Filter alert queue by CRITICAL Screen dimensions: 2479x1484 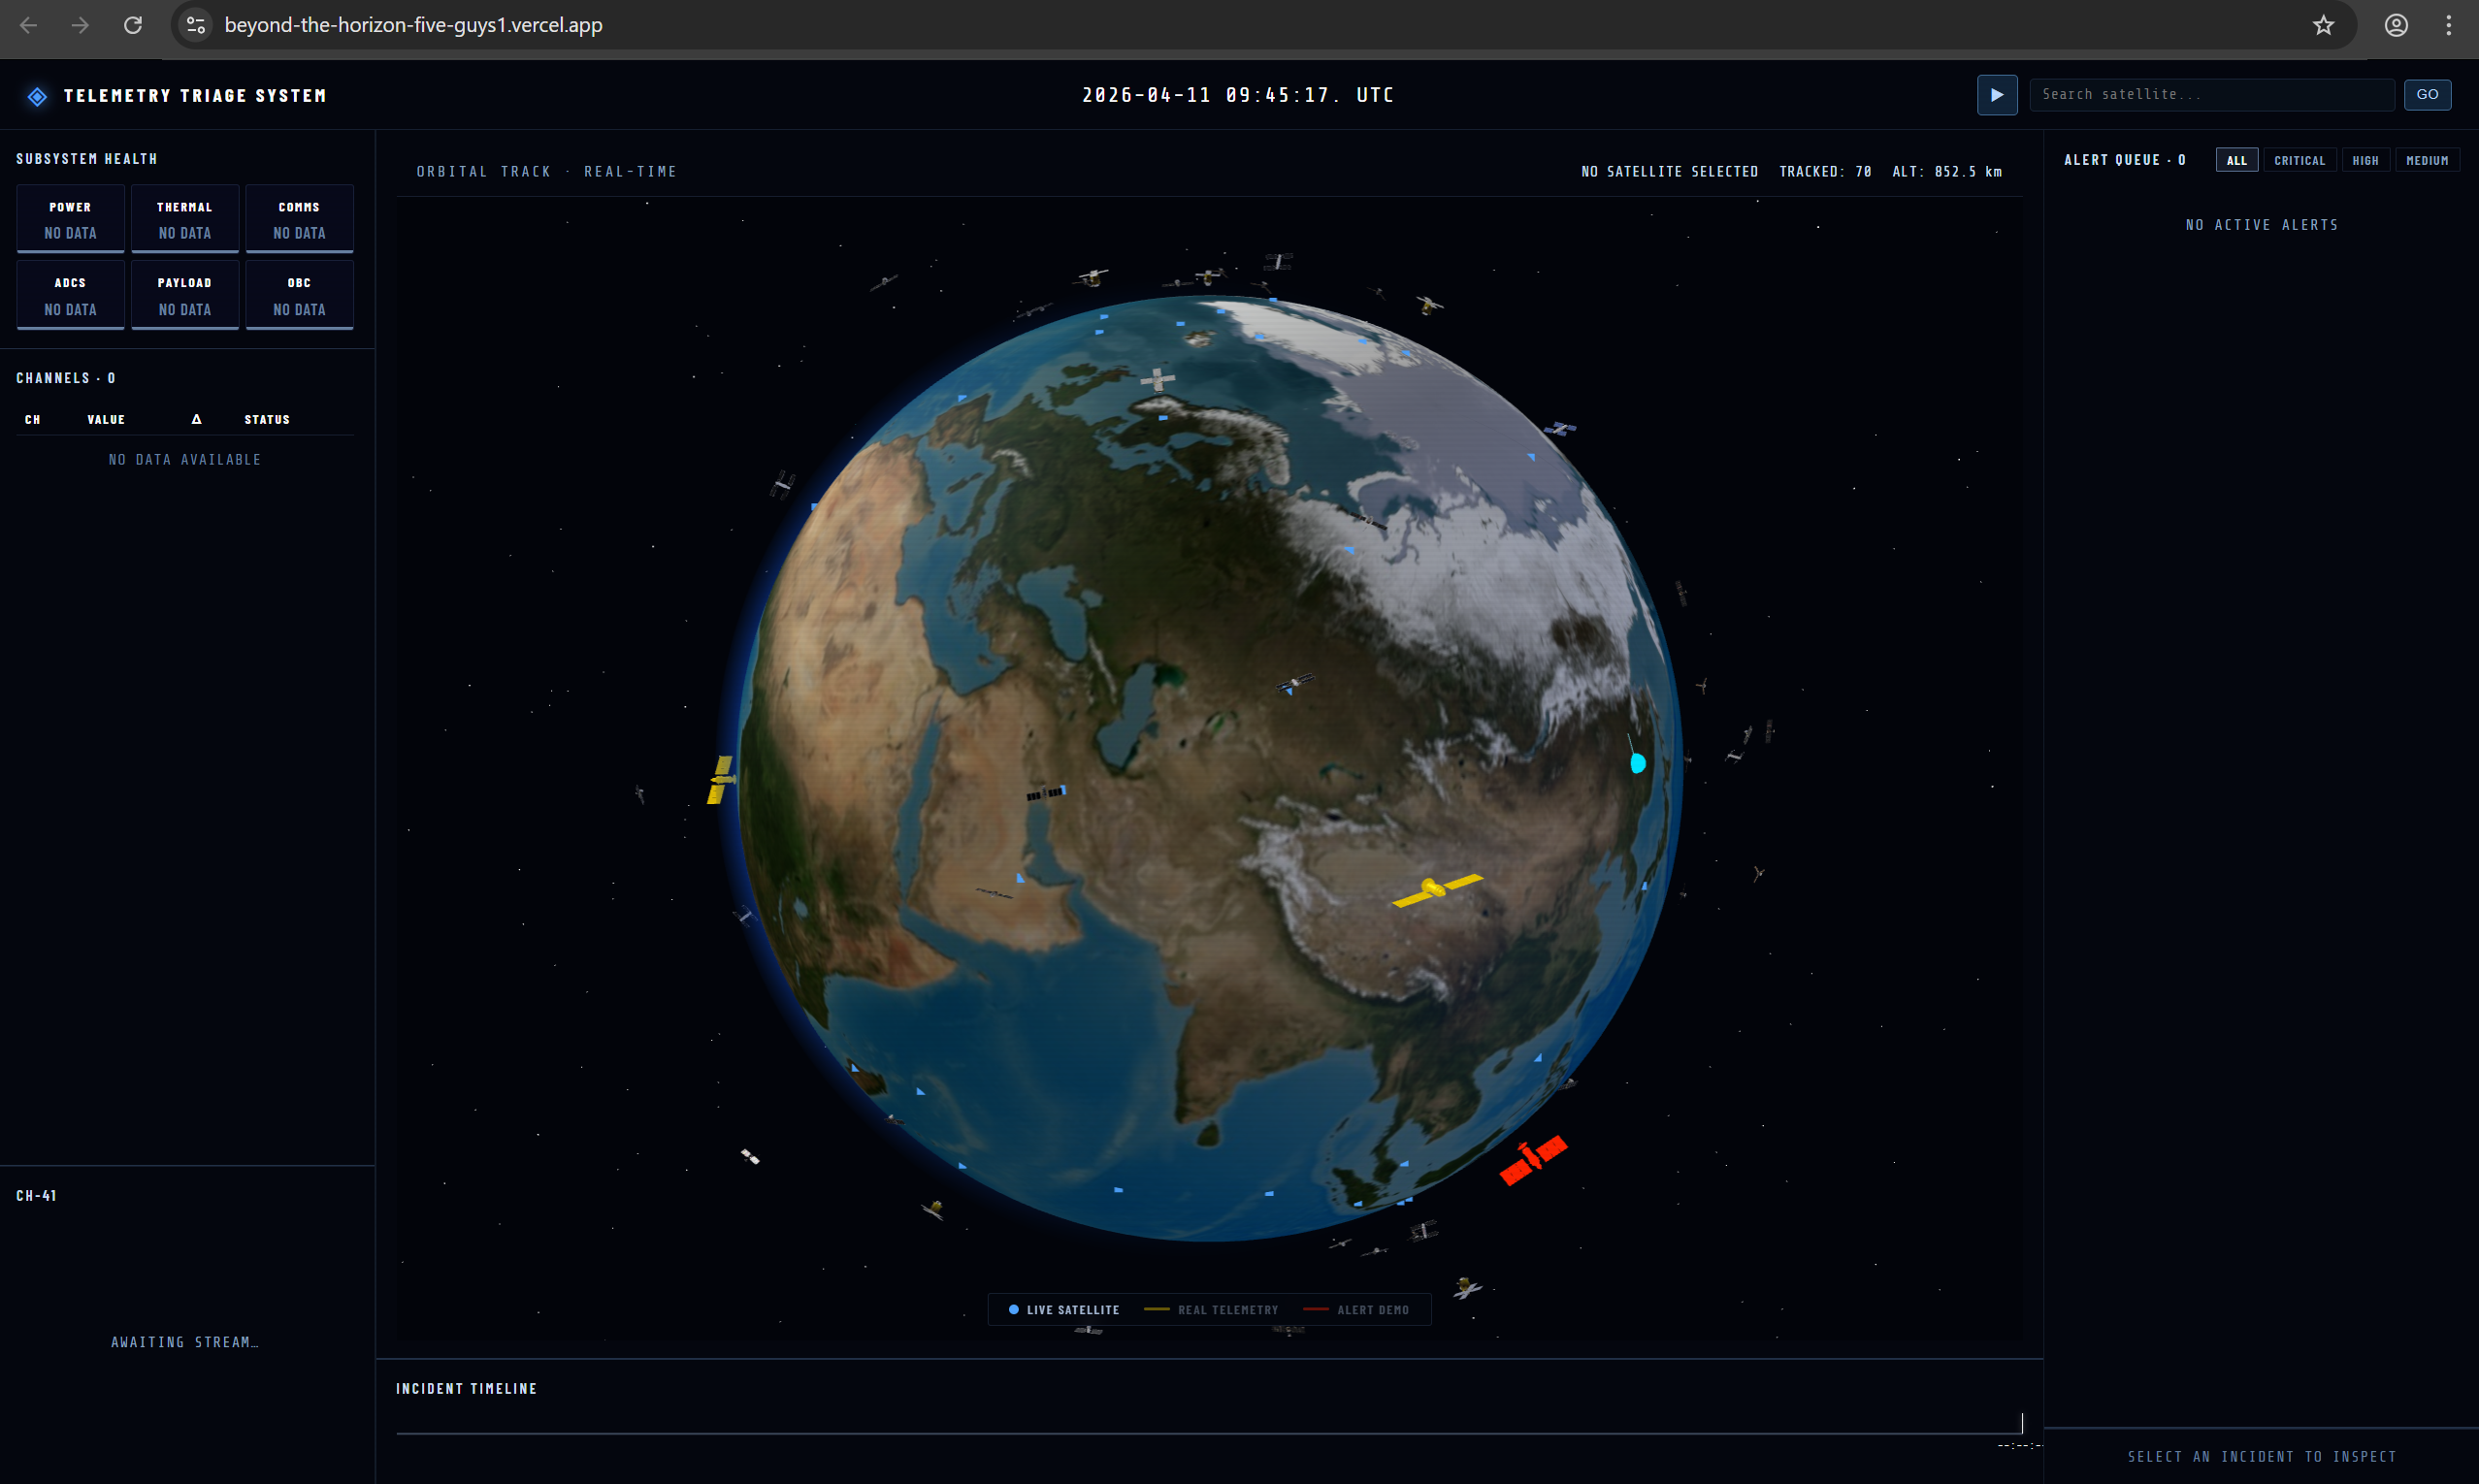click(x=2299, y=160)
